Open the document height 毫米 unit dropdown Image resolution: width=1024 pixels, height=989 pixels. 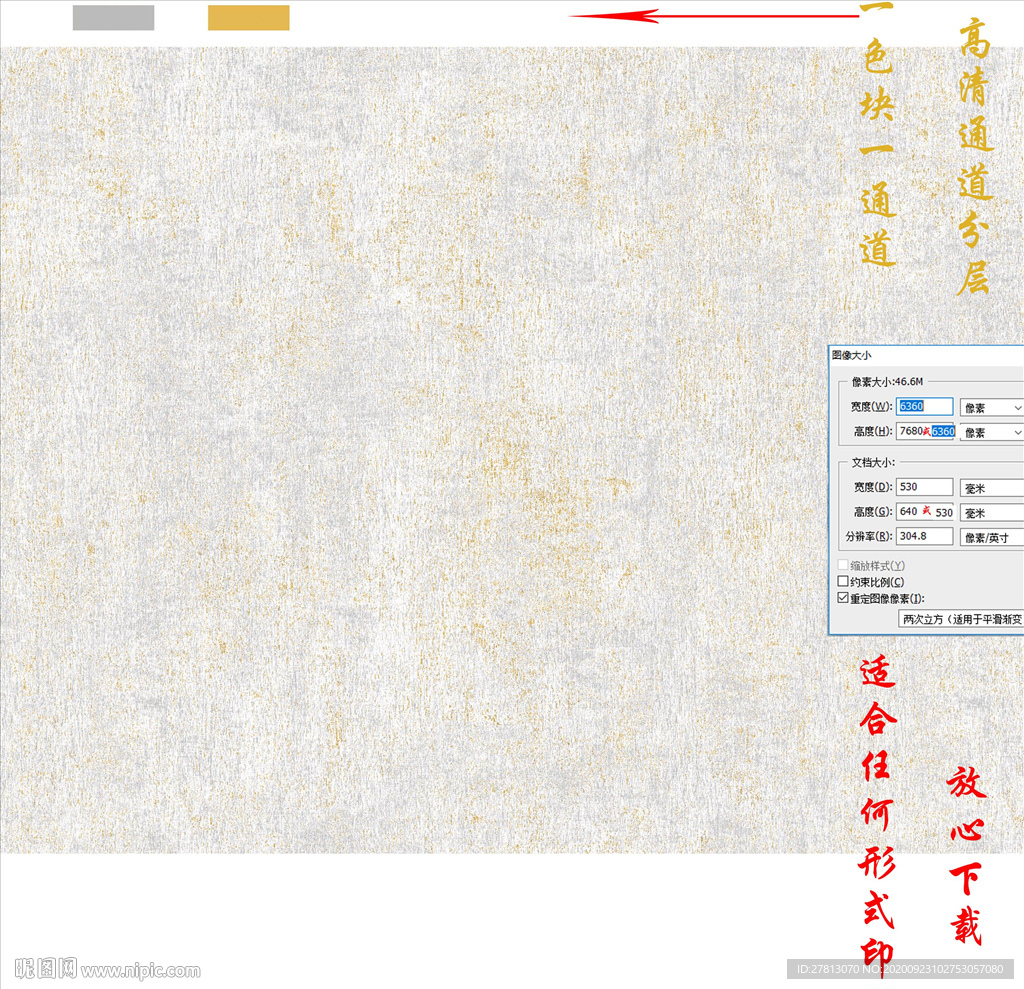pos(991,513)
